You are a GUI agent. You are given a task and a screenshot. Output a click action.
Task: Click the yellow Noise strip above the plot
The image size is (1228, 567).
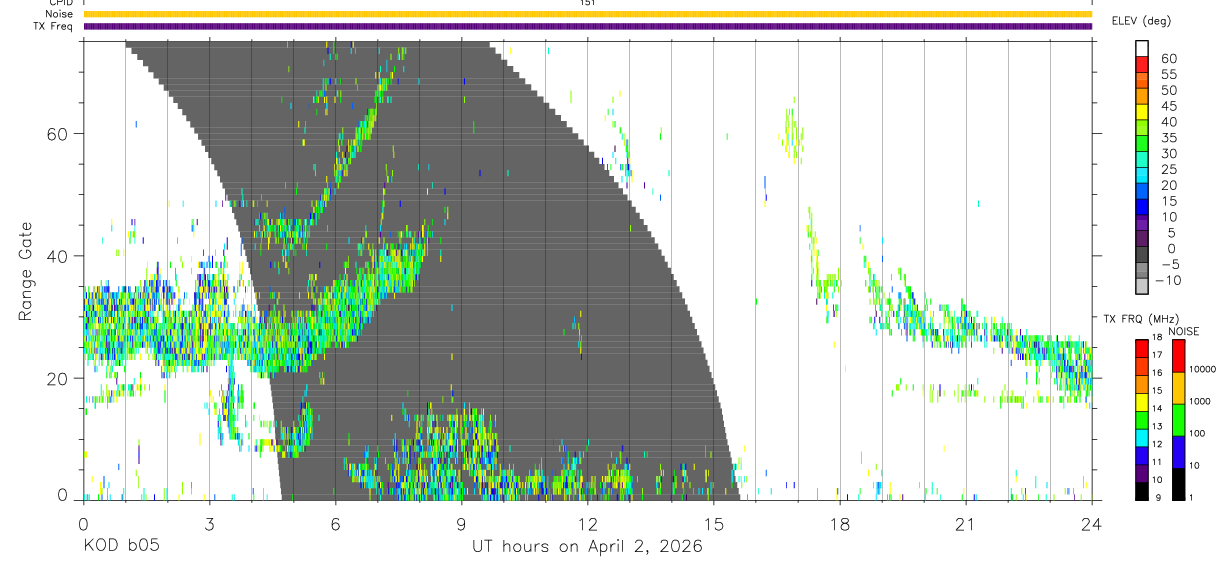587,14
